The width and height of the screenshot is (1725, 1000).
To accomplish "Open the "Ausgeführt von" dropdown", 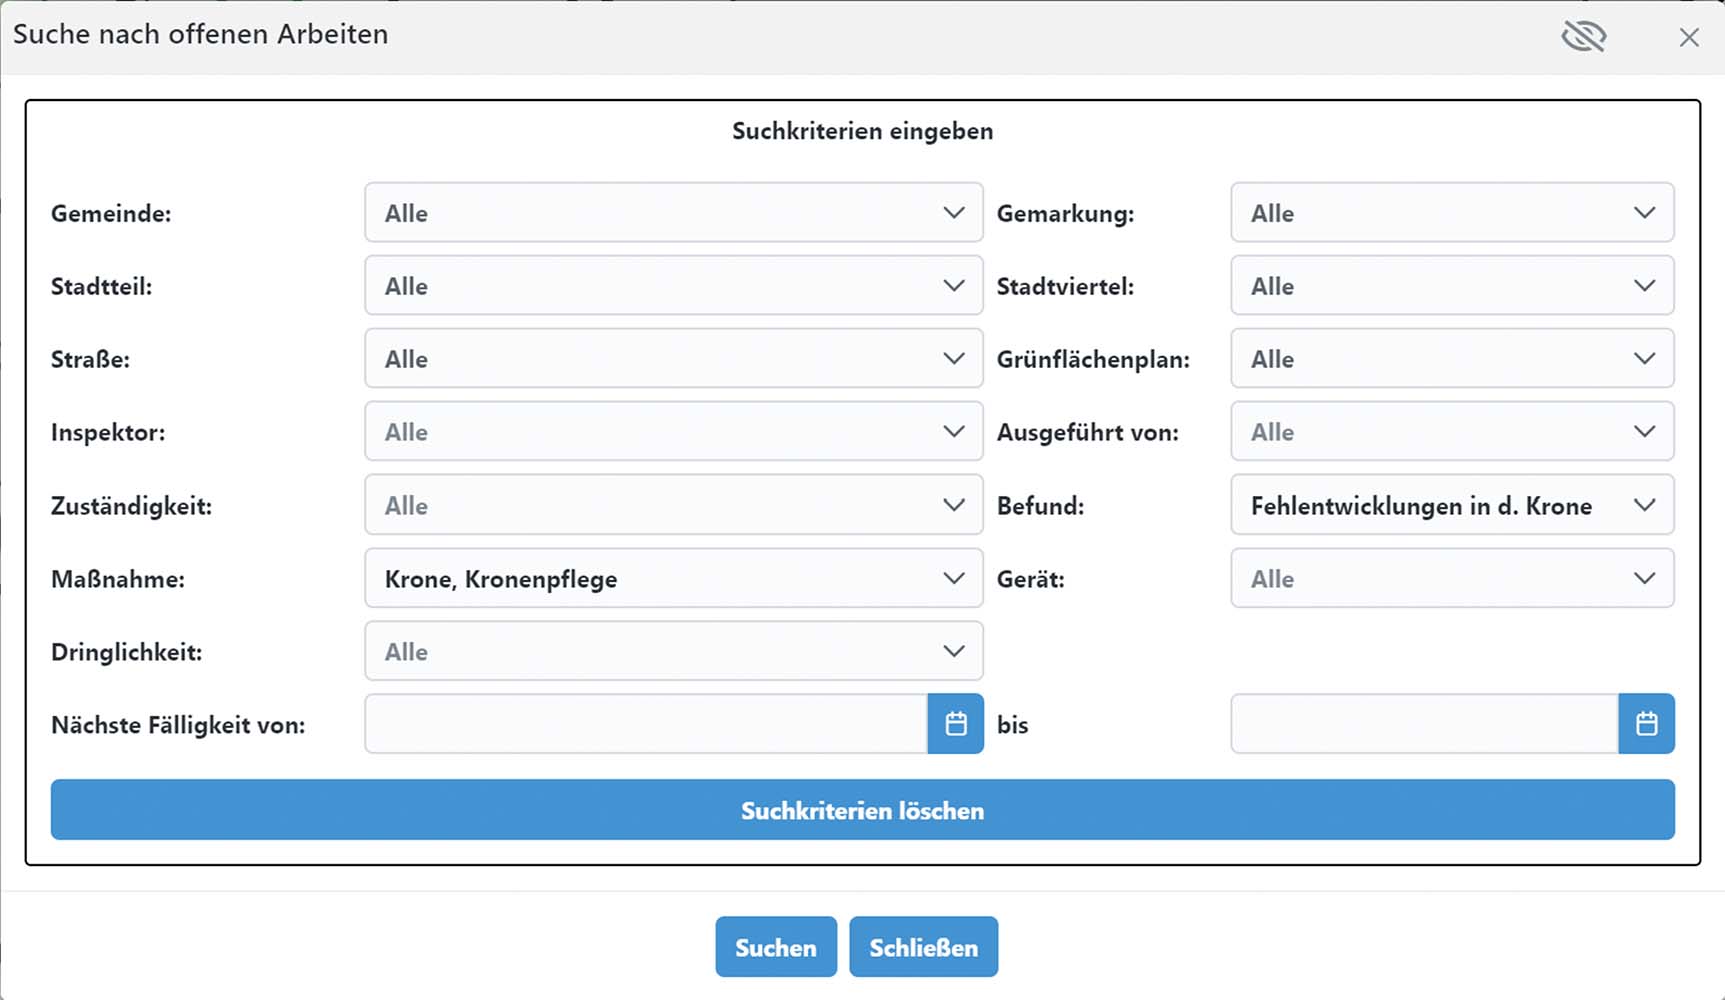I will [x=1451, y=431].
